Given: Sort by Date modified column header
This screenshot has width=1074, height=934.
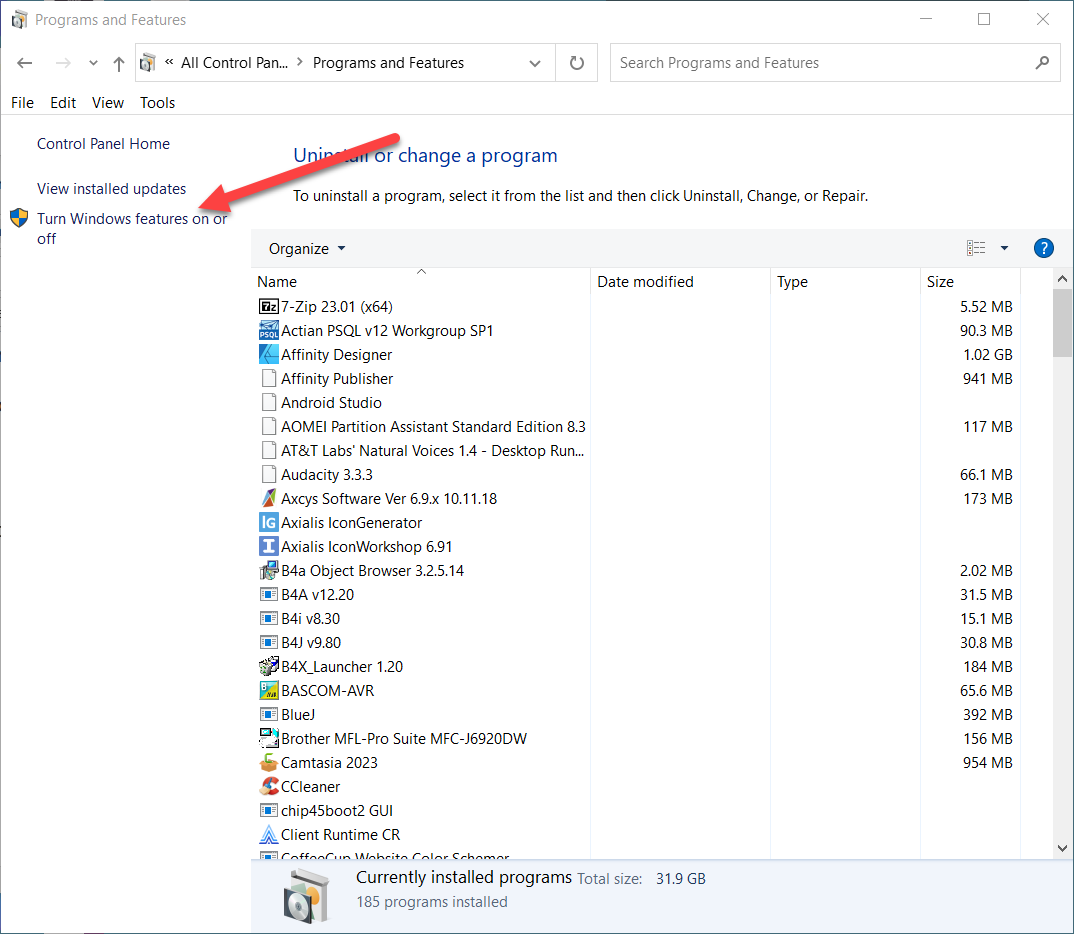Looking at the screenshot, I should [x=680, y=281].
